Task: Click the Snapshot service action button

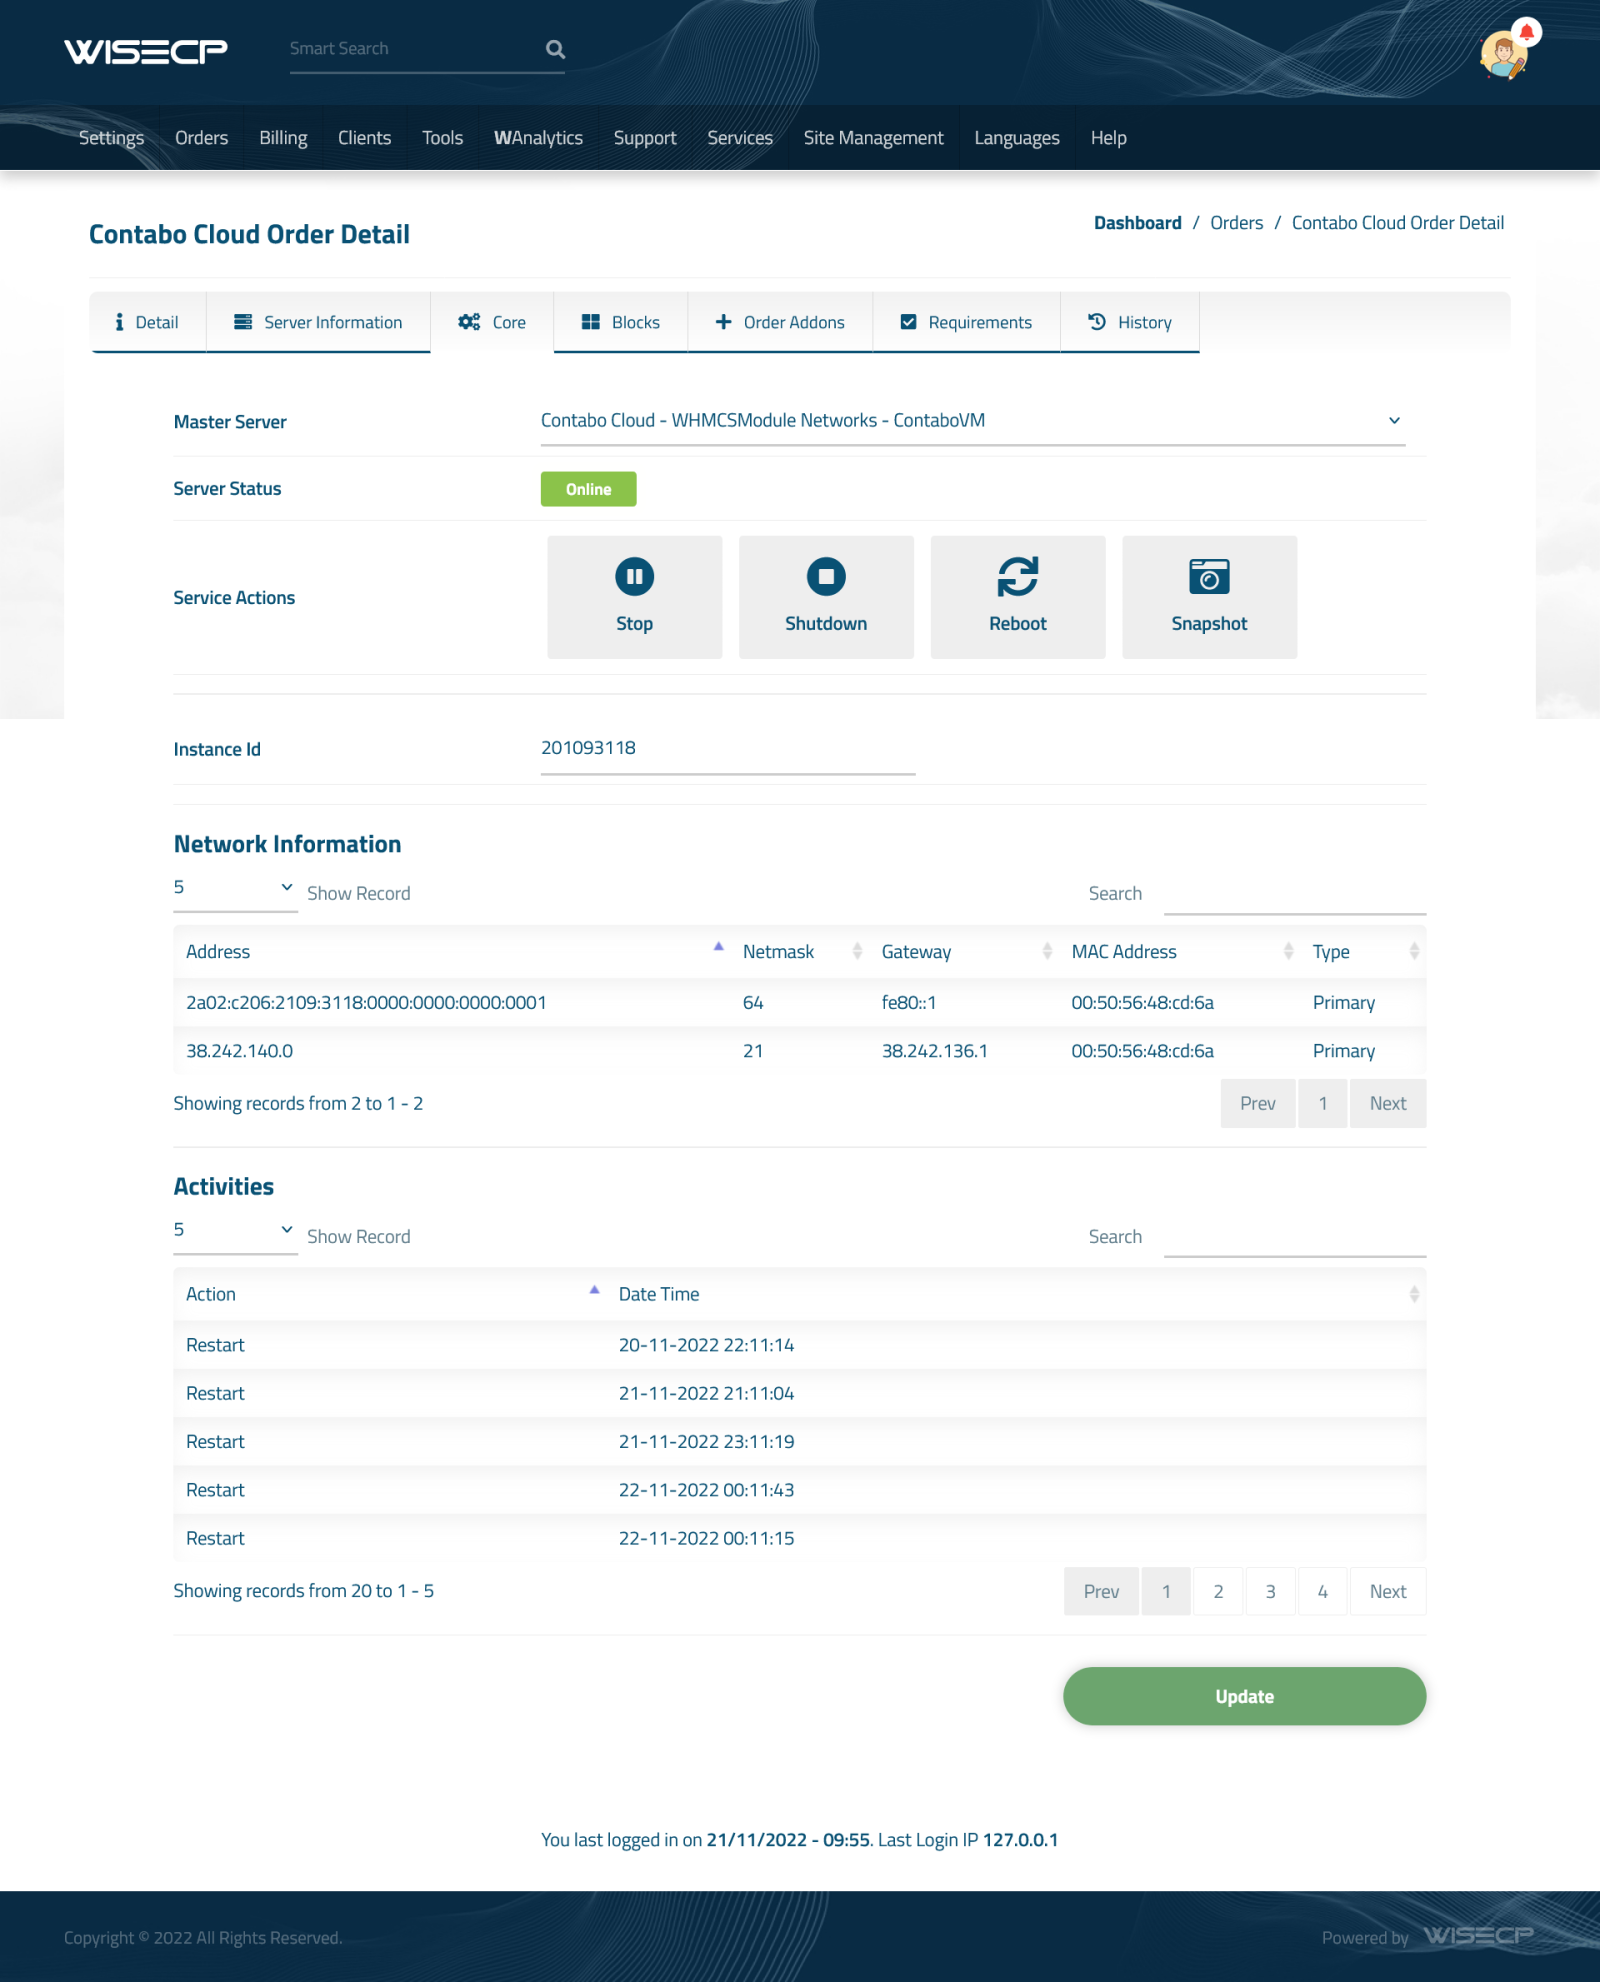Action: coord(1210,597)
